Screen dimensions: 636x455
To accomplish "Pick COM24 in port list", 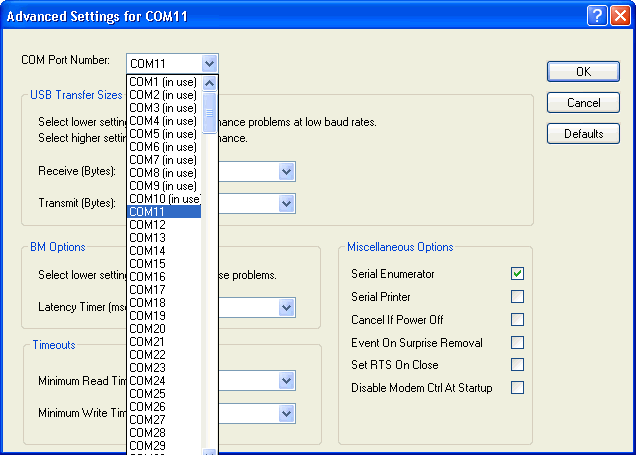I will (x=164, y=380).
